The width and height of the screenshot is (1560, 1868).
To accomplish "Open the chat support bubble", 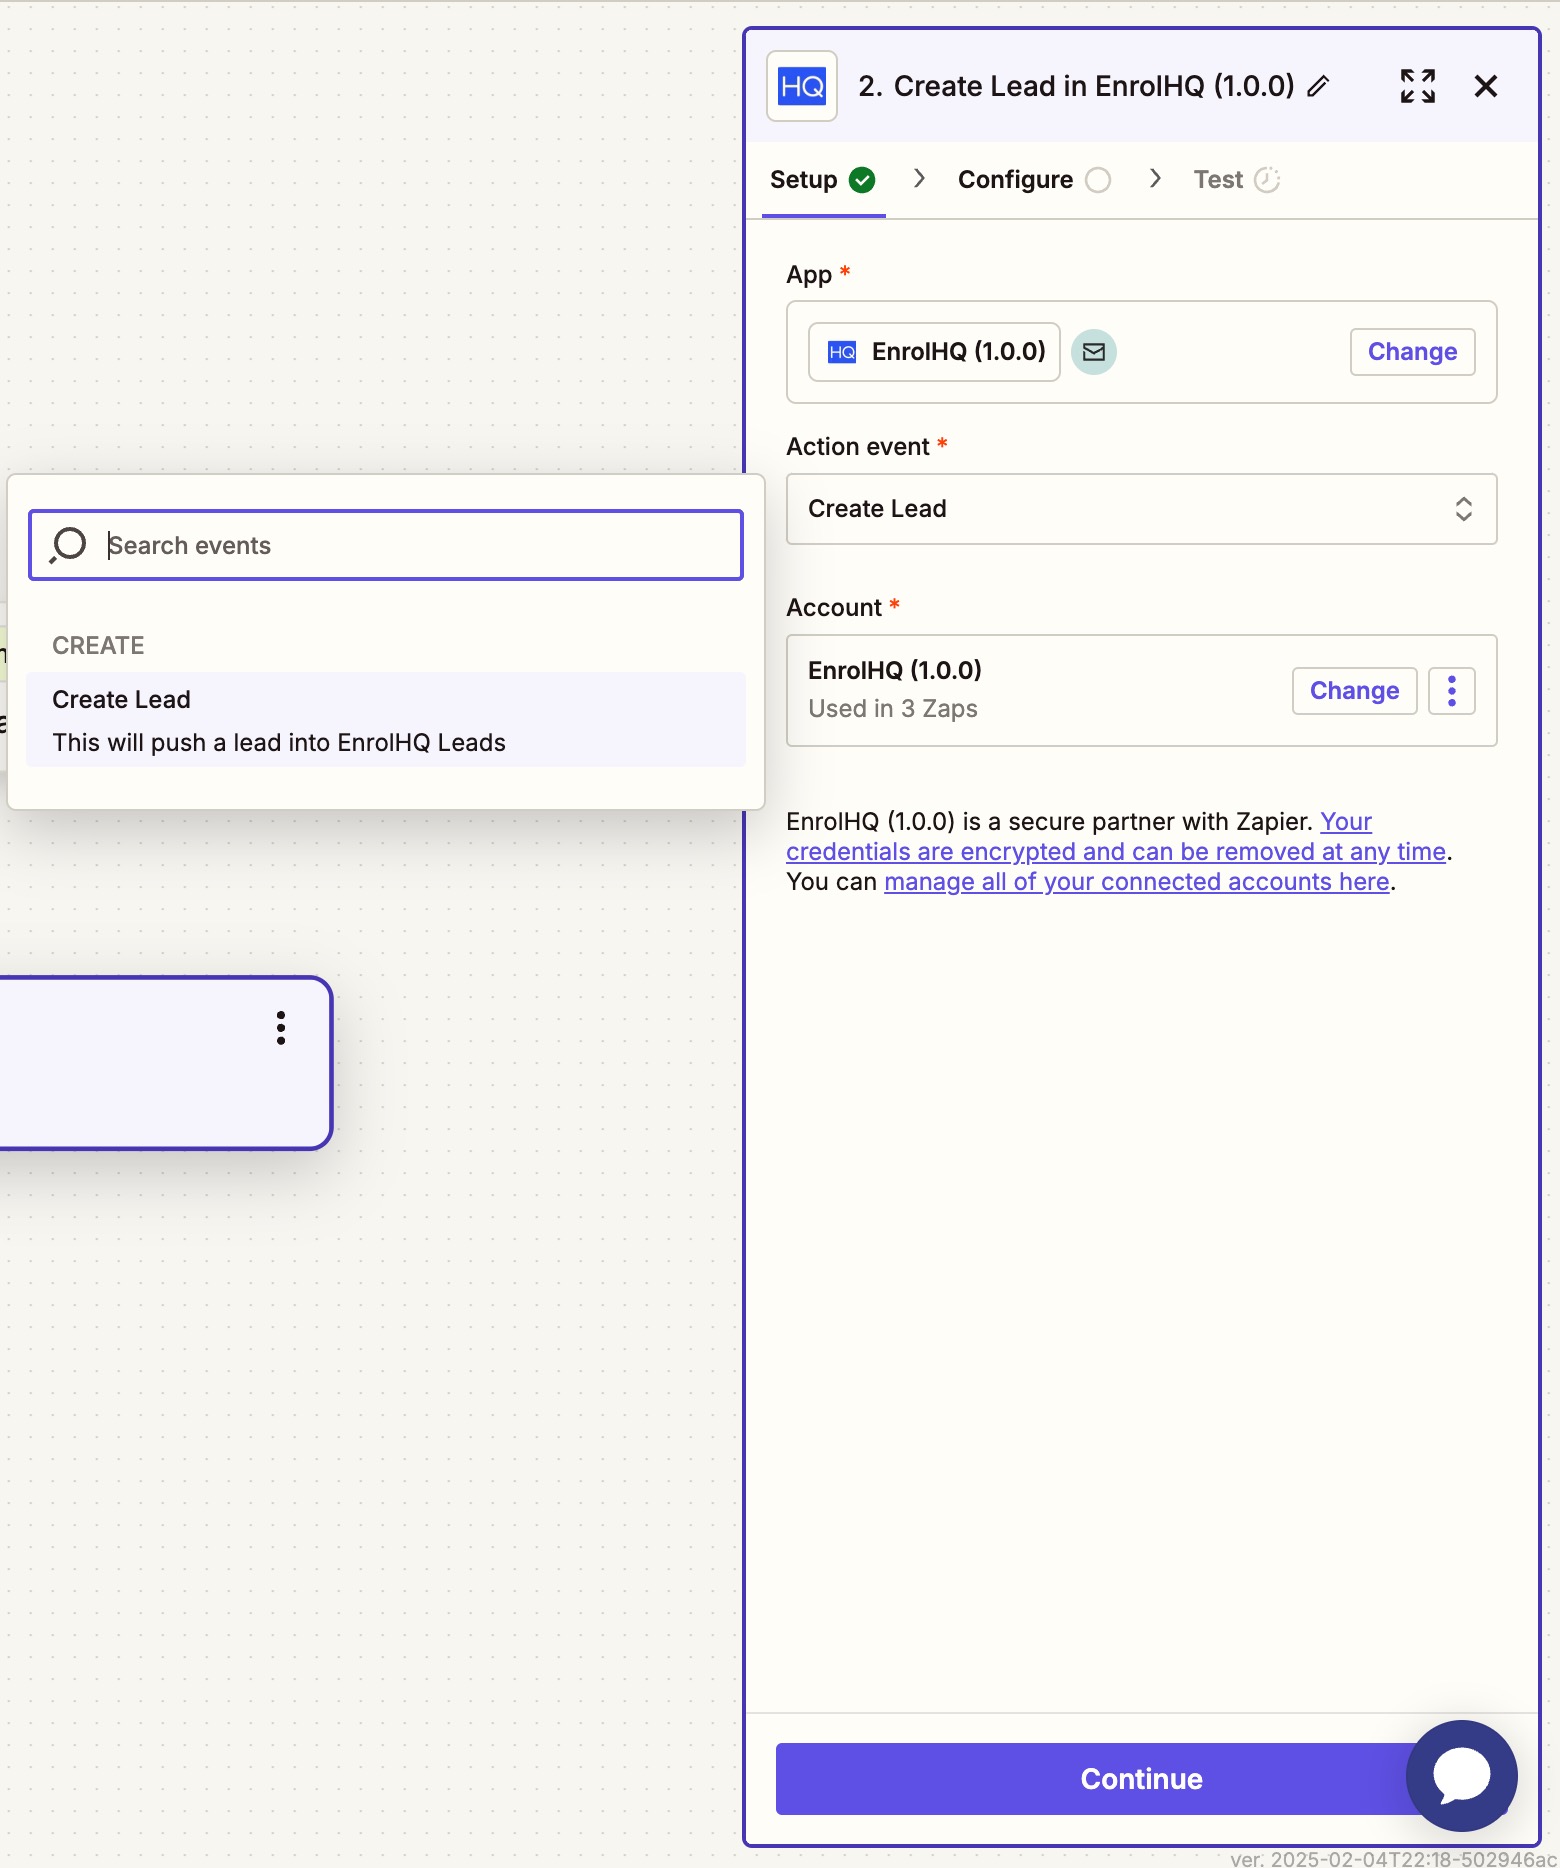I will point(1461,1775).
